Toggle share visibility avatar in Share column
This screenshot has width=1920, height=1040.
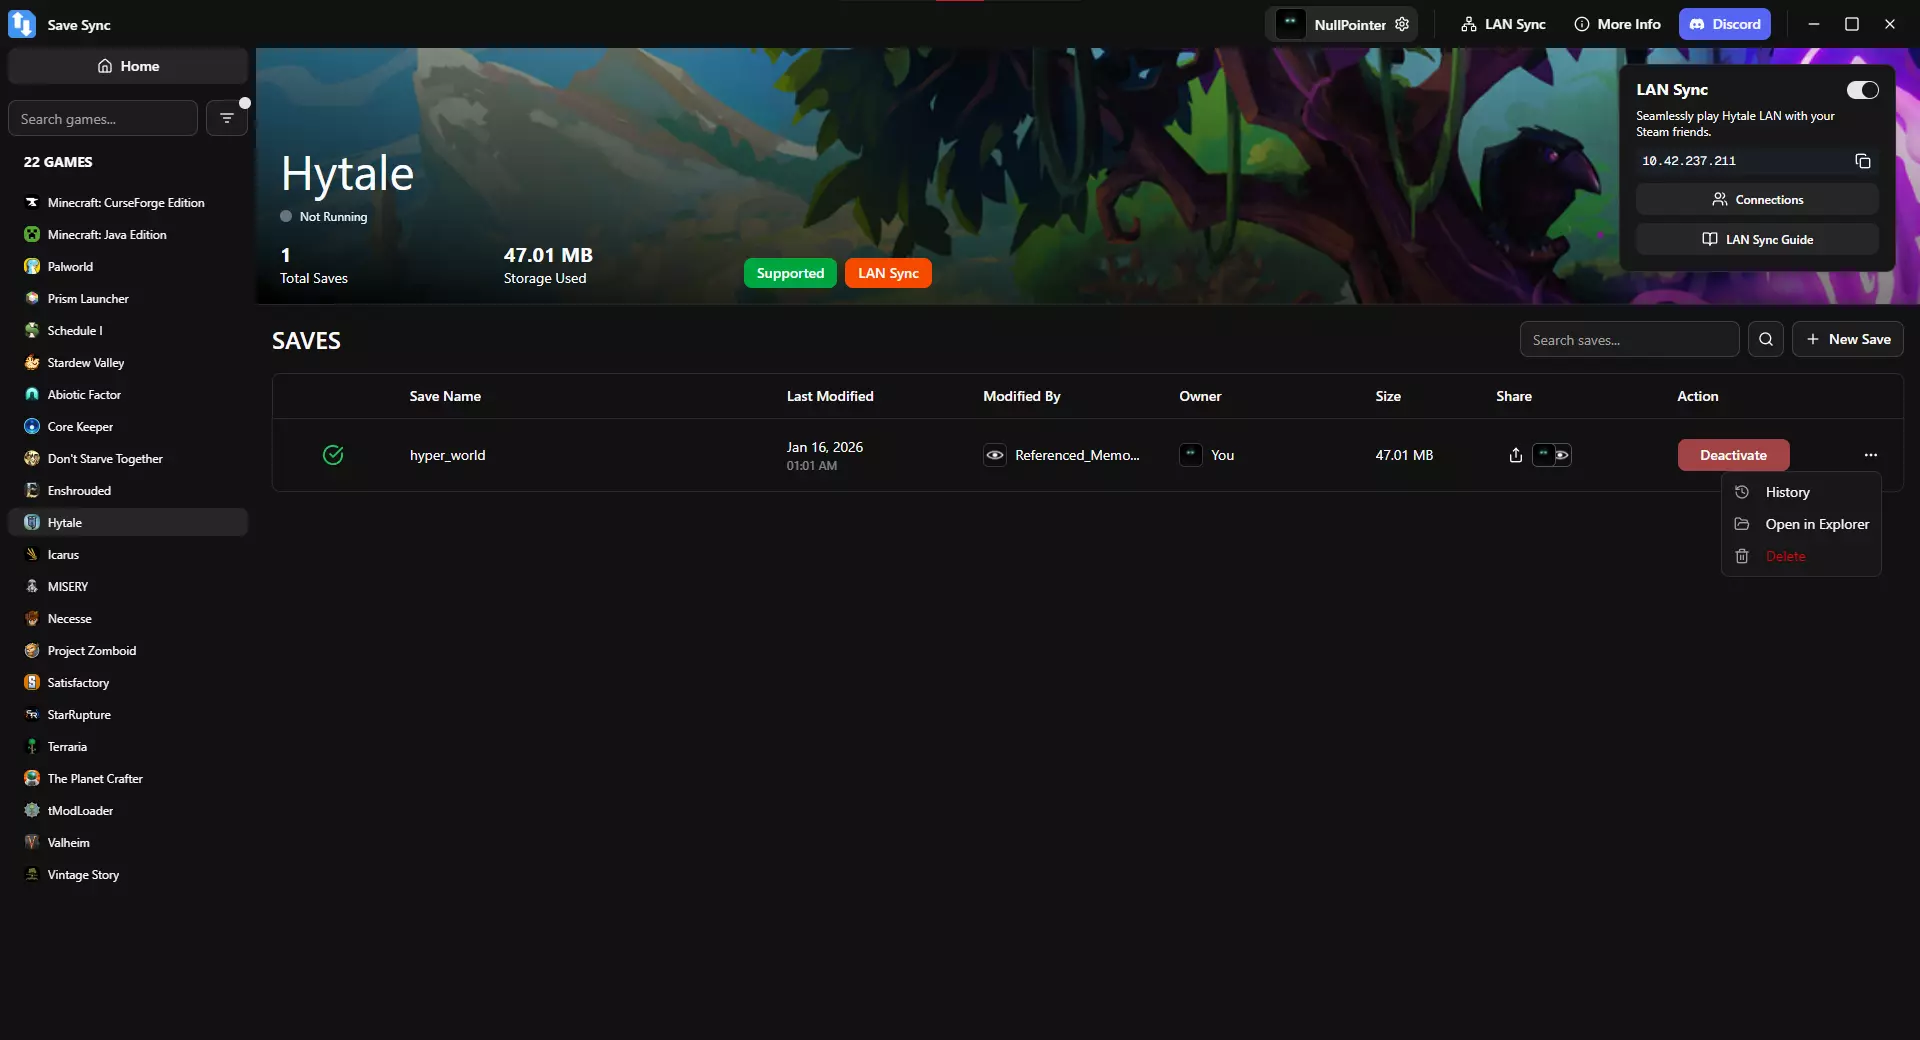coord(1551,455)
